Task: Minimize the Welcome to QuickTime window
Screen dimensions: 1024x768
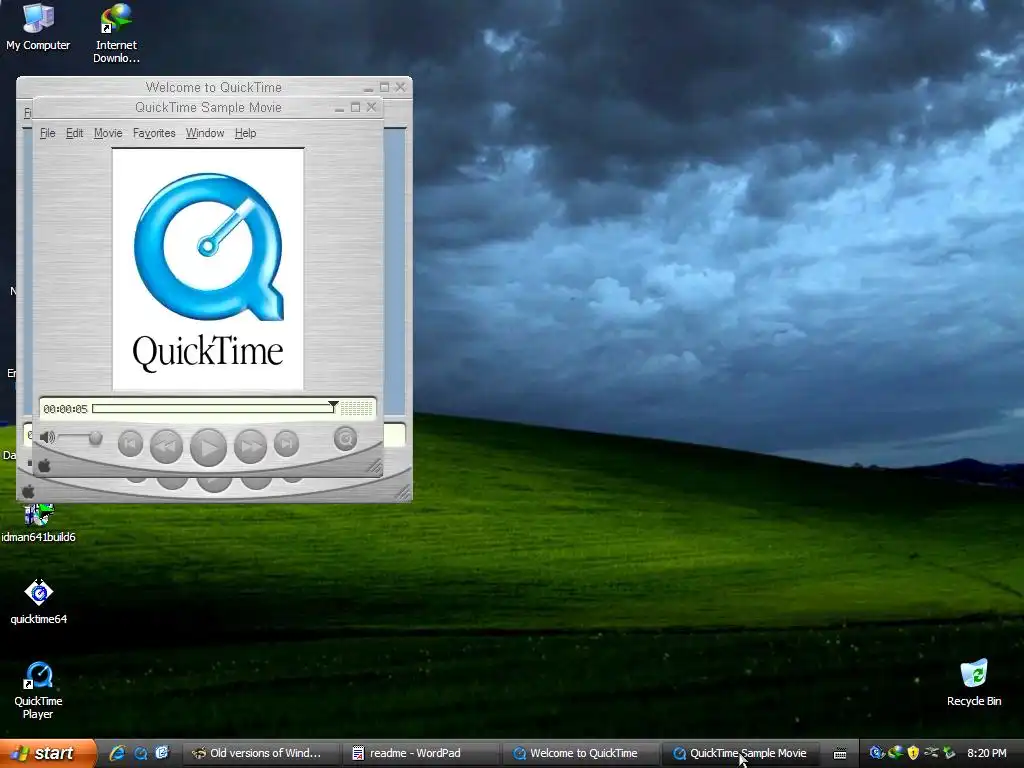Action: pyautogui.click(x=368, y=88)
